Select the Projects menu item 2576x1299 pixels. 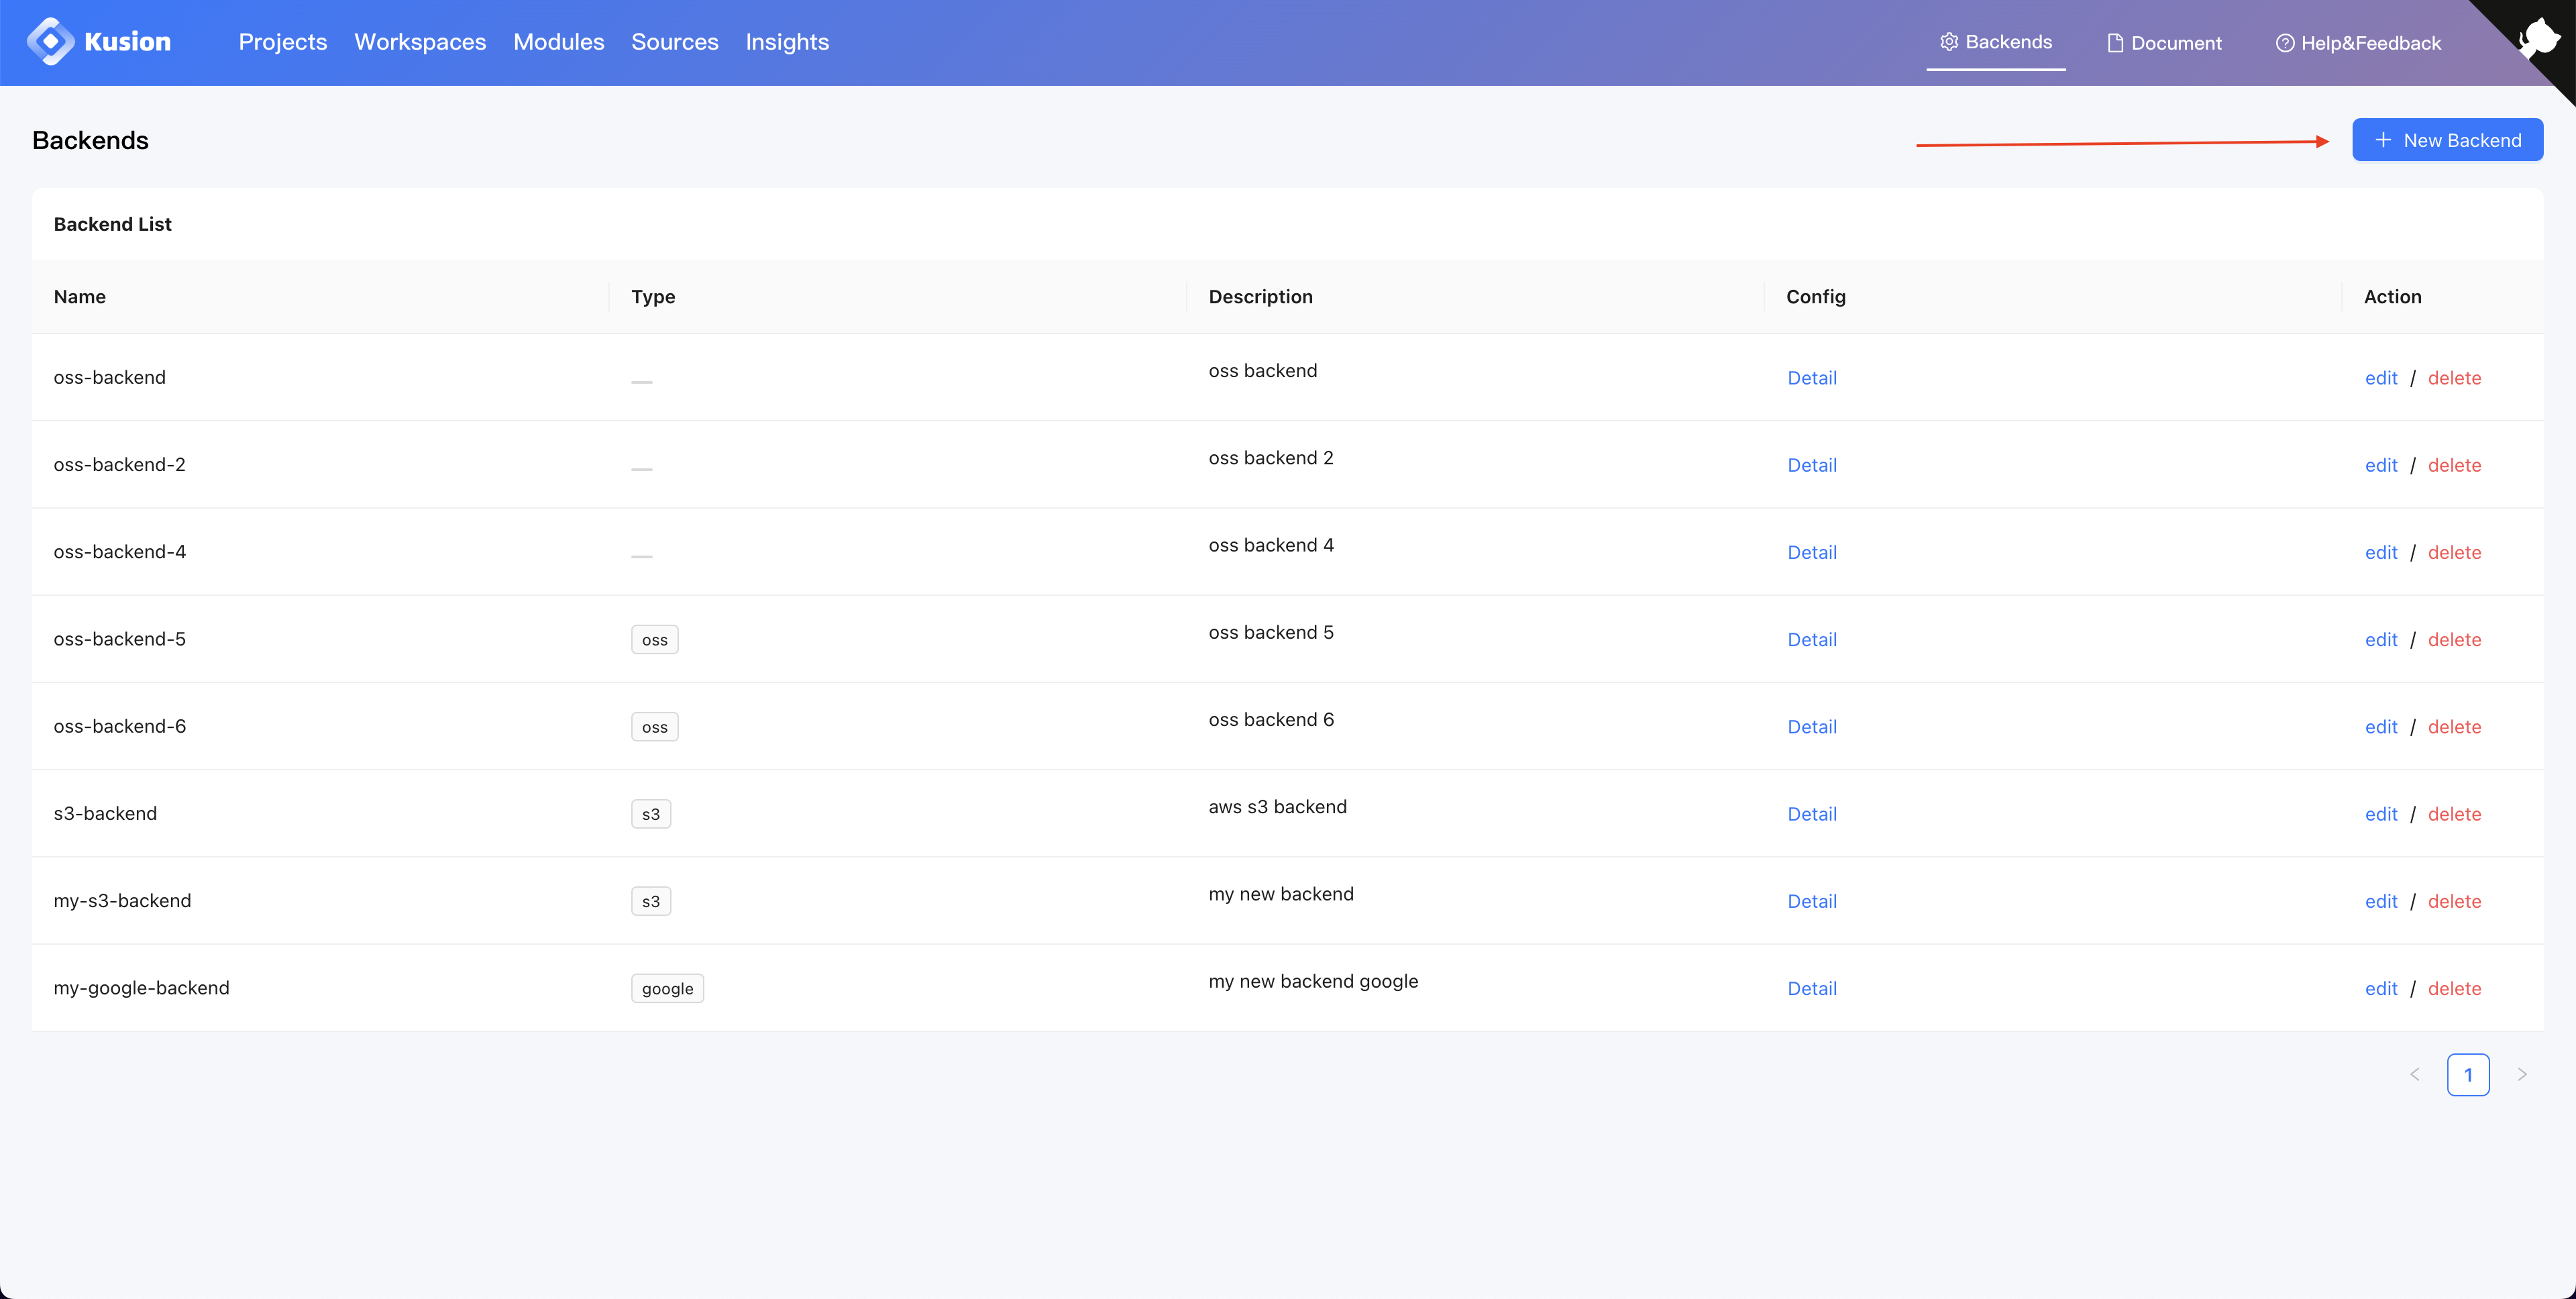[x=283, y=42]
